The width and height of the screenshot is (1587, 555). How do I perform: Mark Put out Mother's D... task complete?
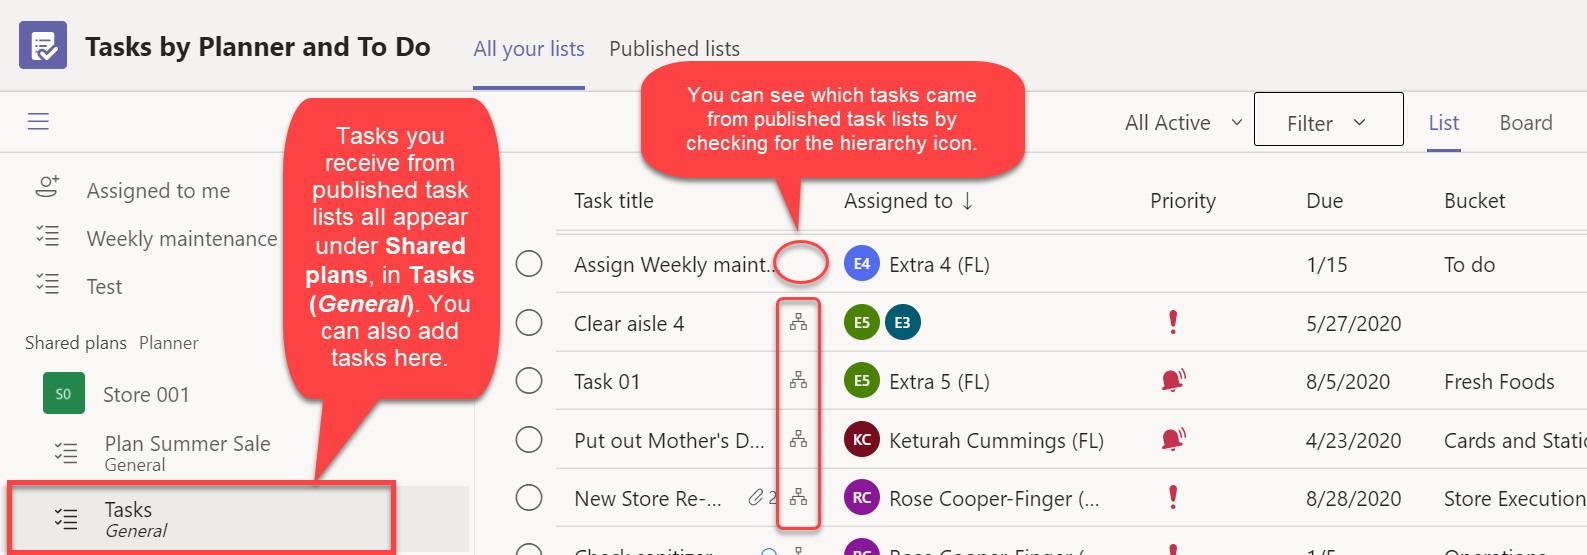pos(529,439)
